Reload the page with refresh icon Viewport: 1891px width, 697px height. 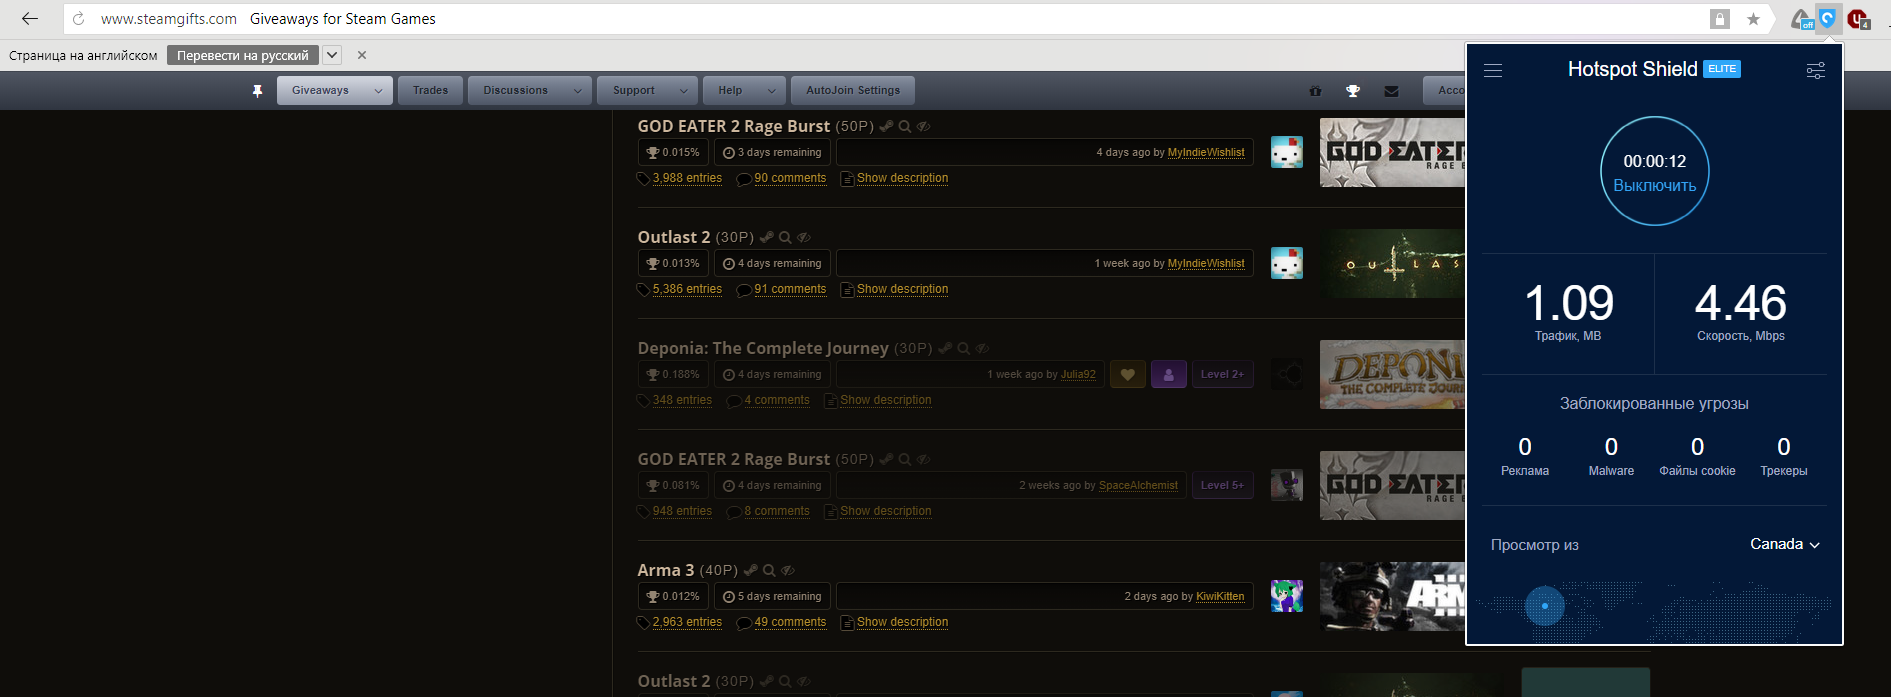pyautogui.click(x=78, y=19)
